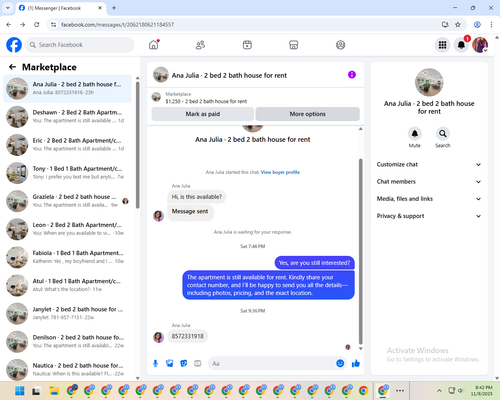Open the Menu grid icon
The height and width of the screenshot is (400, 500).
[x=442, y=45]
